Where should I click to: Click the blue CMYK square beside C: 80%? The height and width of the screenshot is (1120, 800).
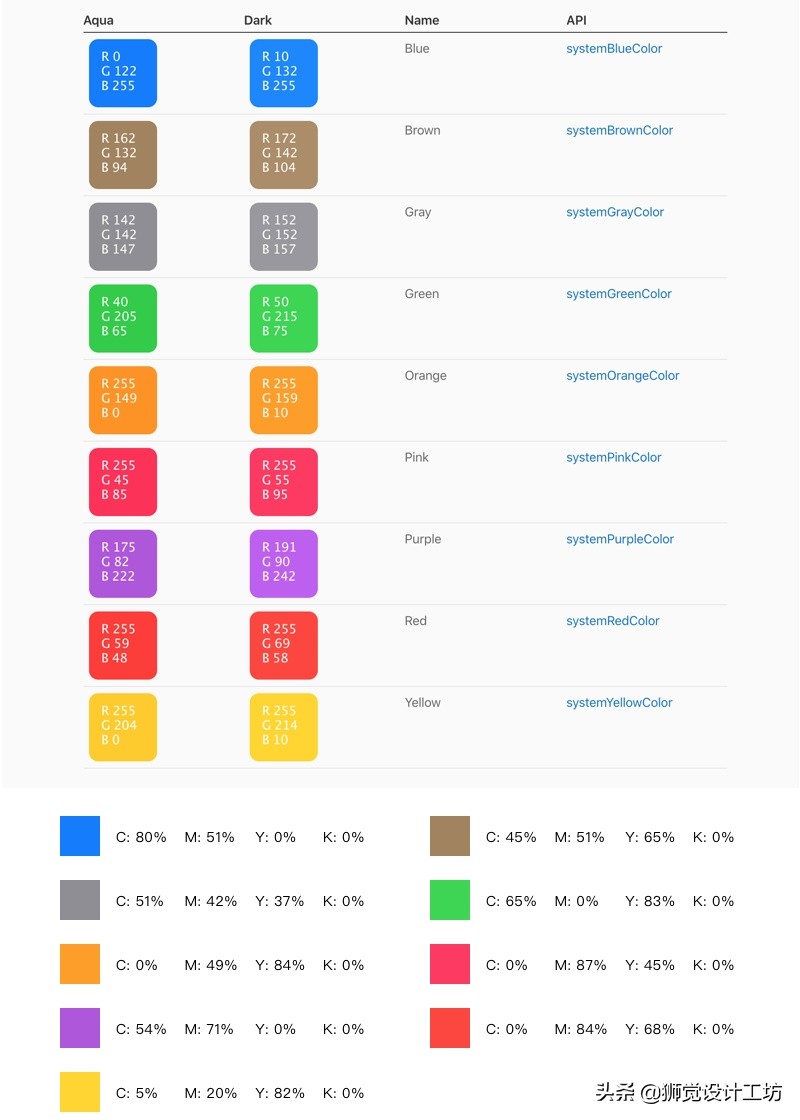coord(80,836)
